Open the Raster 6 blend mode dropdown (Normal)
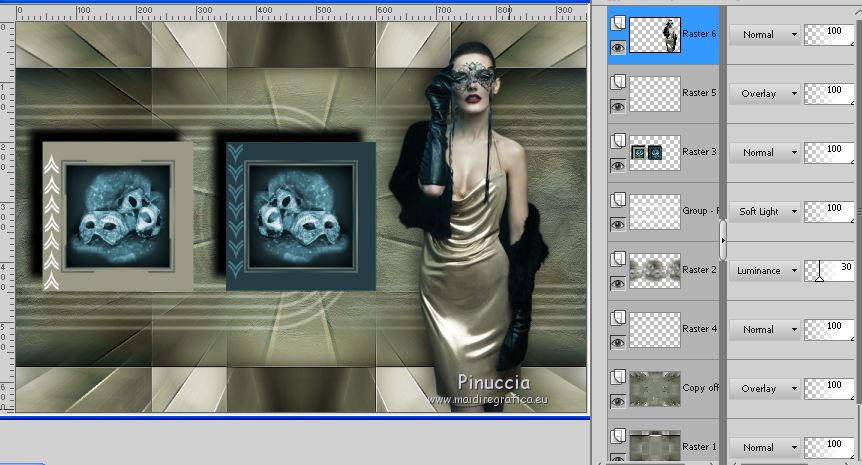The height and width of the screenshot is (465, 862). pyautogui.click(x=765, y=35)
